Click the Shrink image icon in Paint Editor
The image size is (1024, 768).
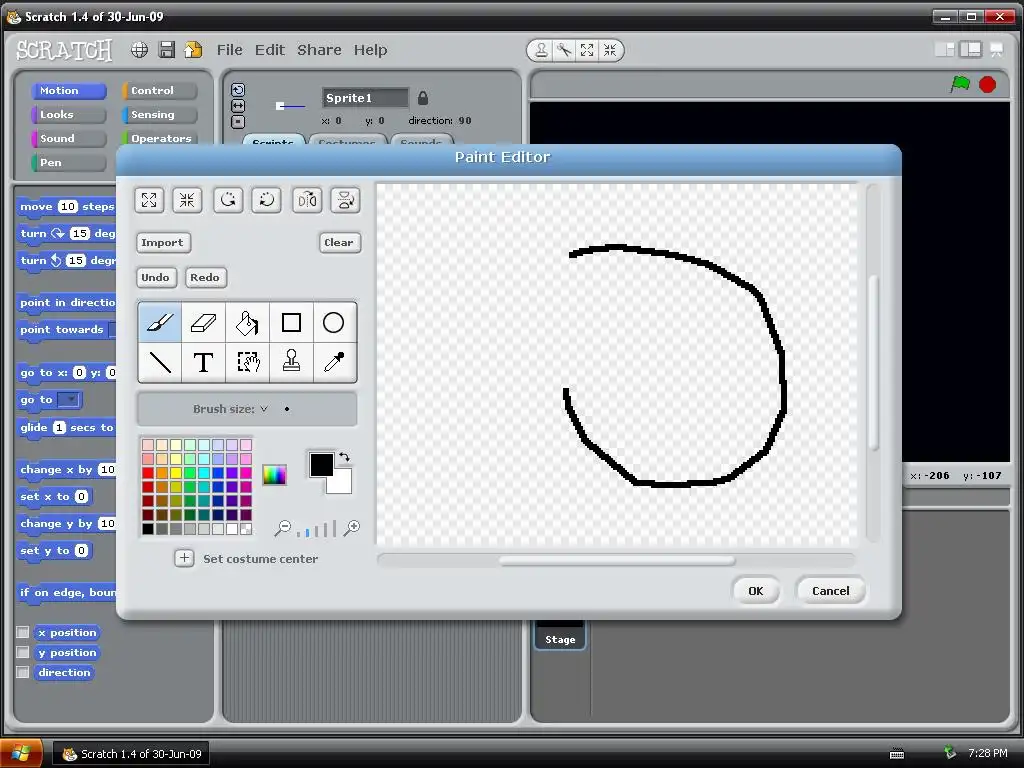187,200
